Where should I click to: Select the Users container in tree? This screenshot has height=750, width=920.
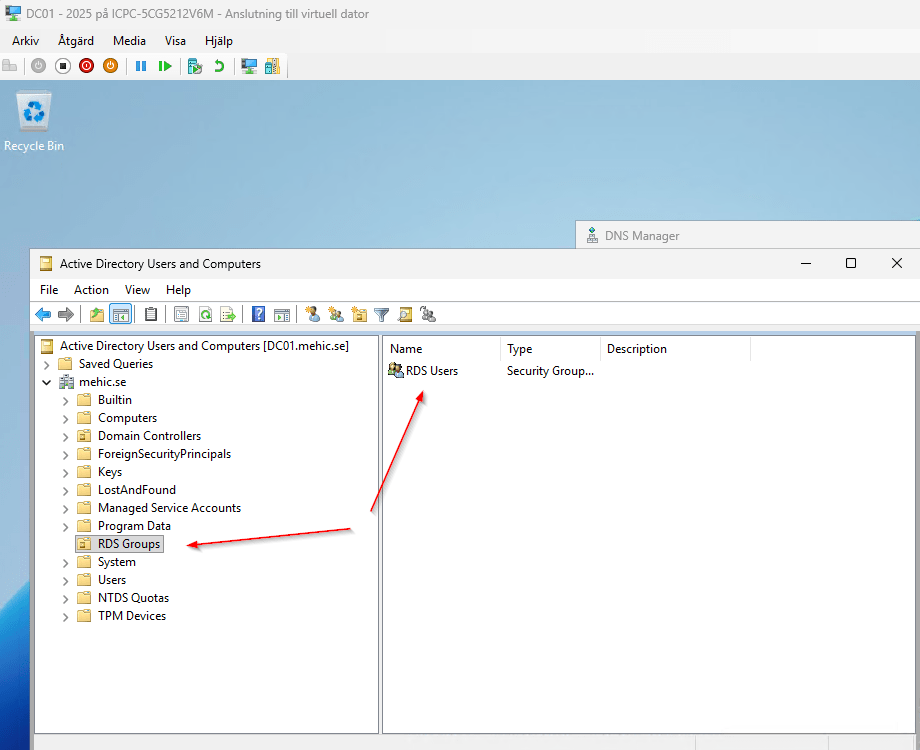pyautogui.click(x=112, y=580)
